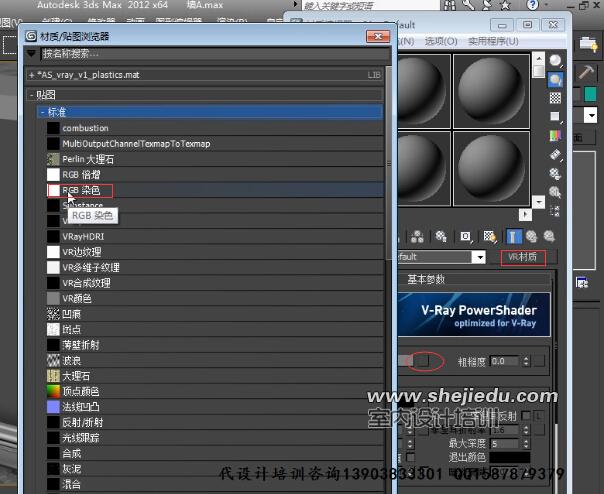Click the Perlin 大理石 map thumbnail
This screenshot has width=604, height=494.
[x=53, y=159]
